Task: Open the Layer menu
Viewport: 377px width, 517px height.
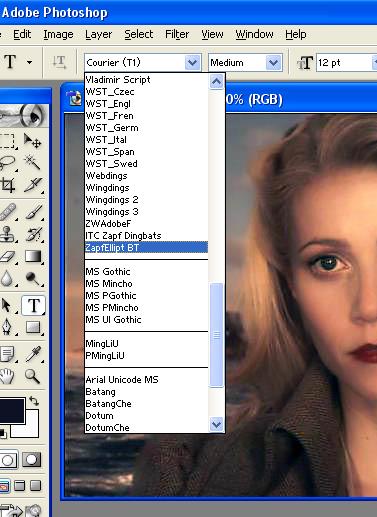Action: 98,34
